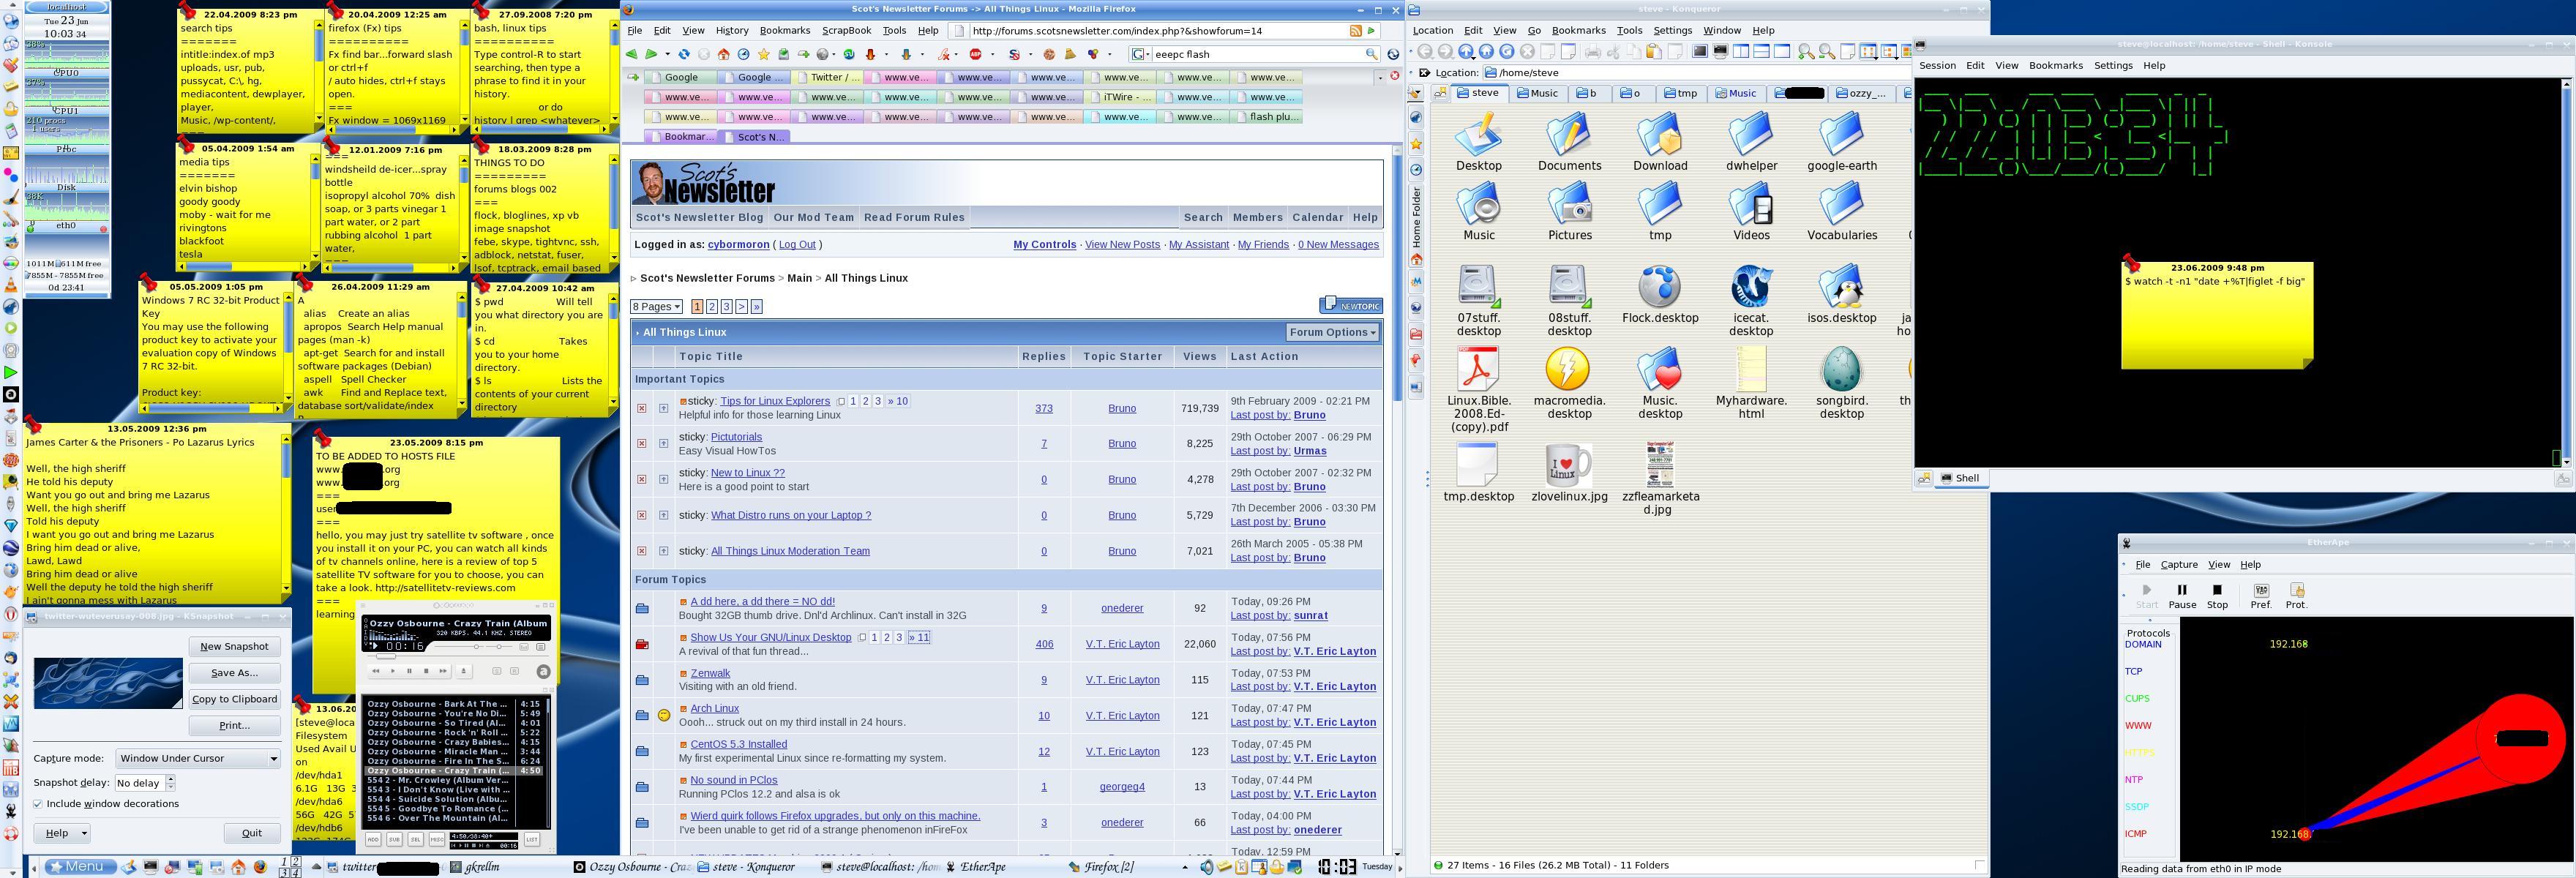Click the play button in Audacious player

click(393, 671)
